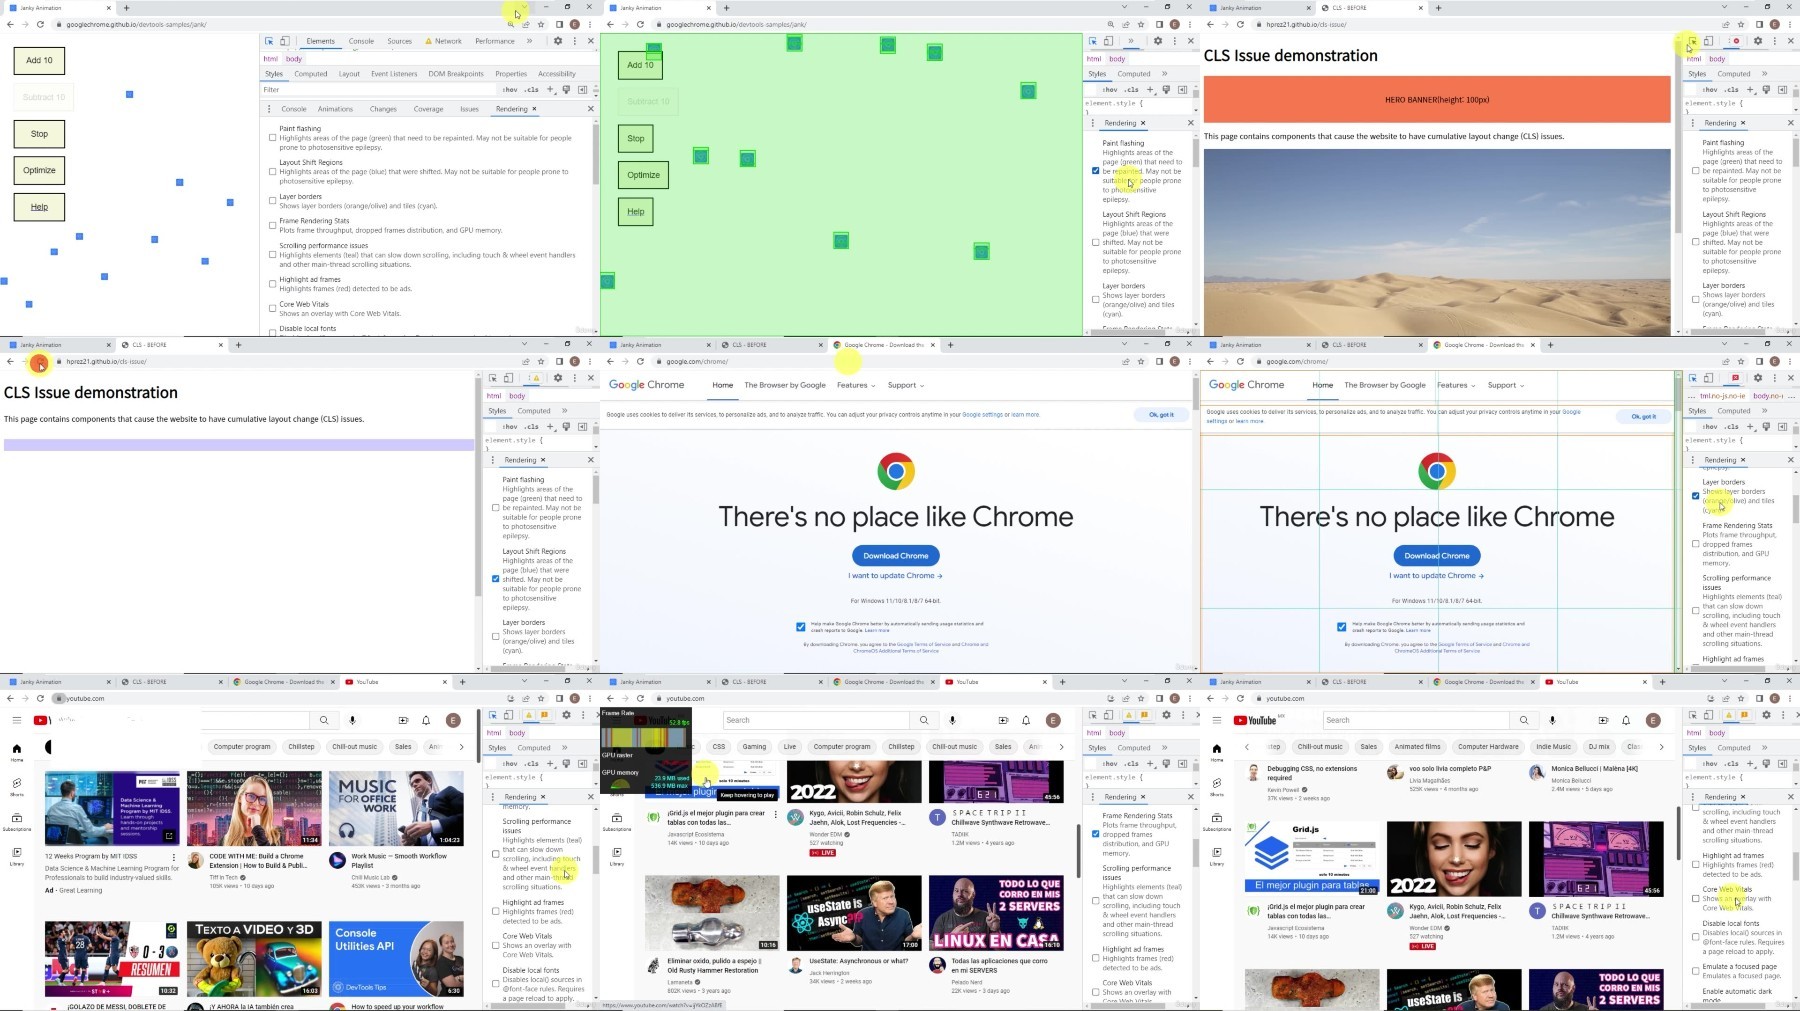Open the Coverage drawer tab
The height and width of the screenshot is (1011, 1800).
click(428, 109)
